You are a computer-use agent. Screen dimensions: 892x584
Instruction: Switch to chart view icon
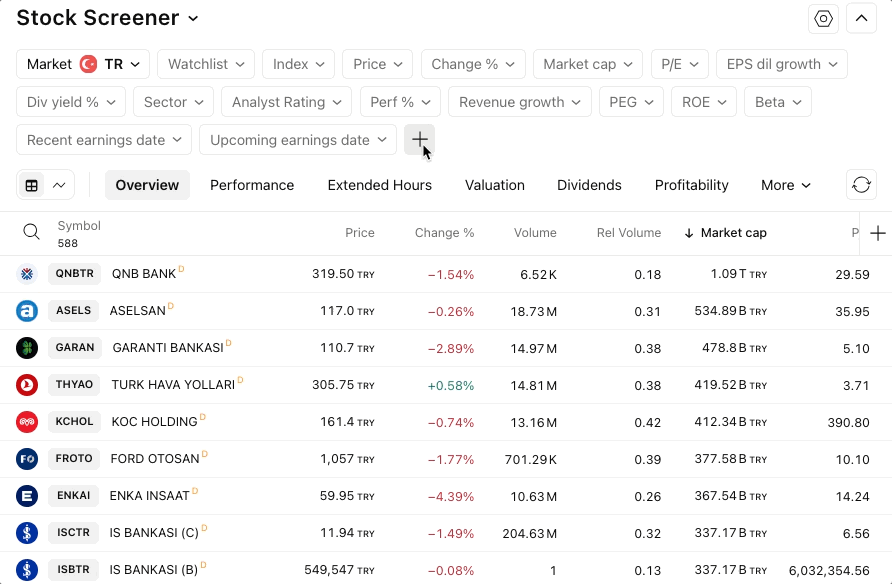coord(59,185)
